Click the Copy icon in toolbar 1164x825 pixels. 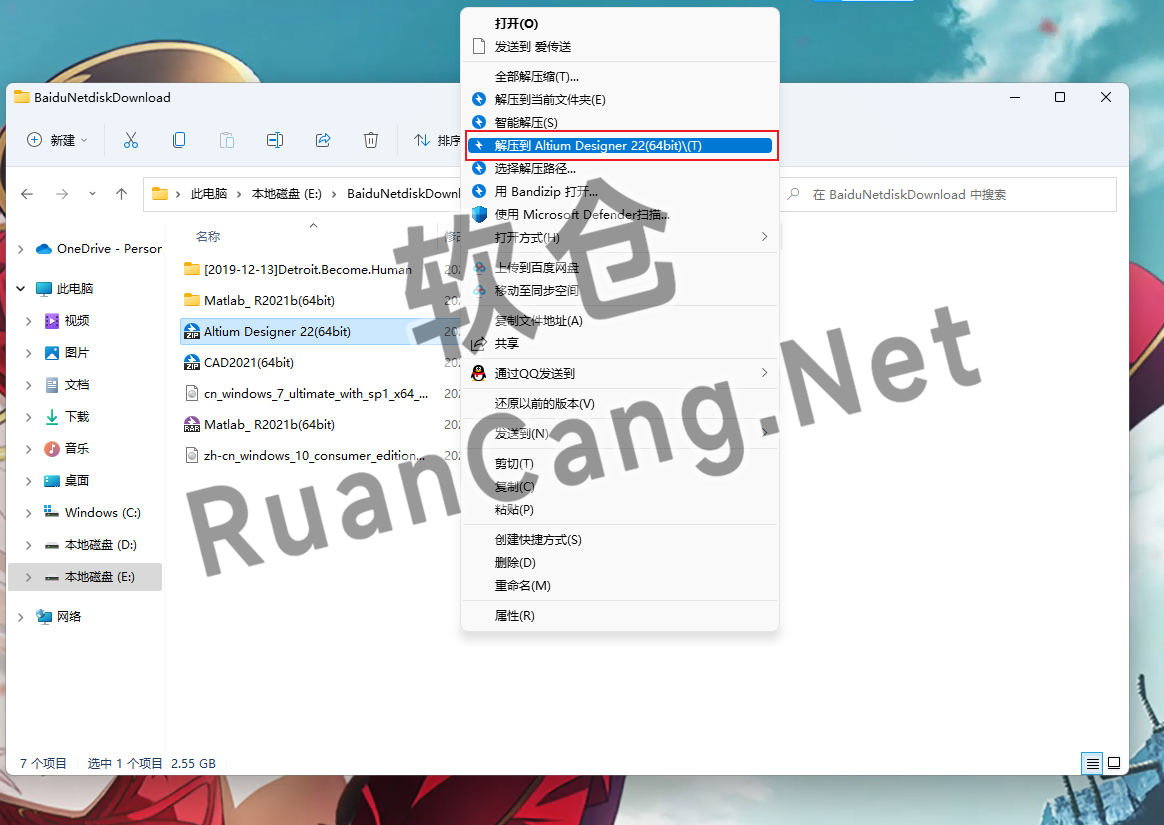pyautogui.click(x=179, y=140)
